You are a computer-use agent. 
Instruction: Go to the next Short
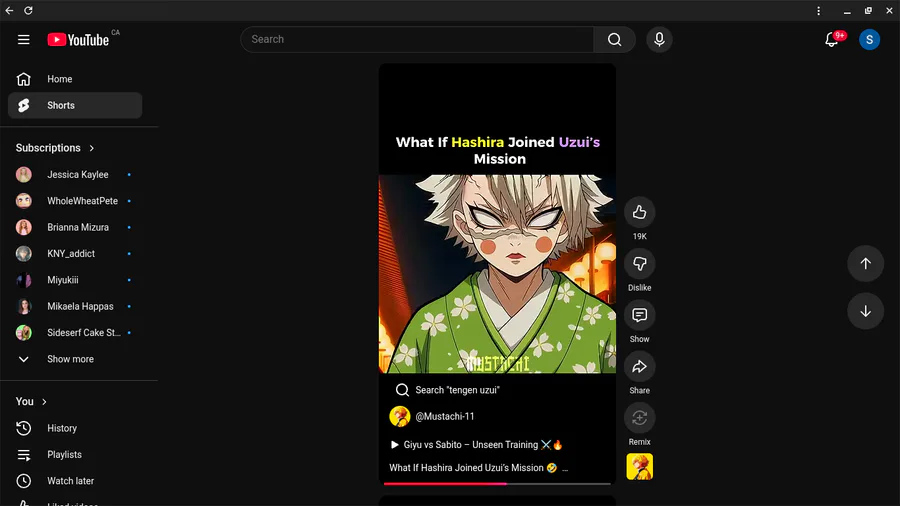tap(866, 312)
